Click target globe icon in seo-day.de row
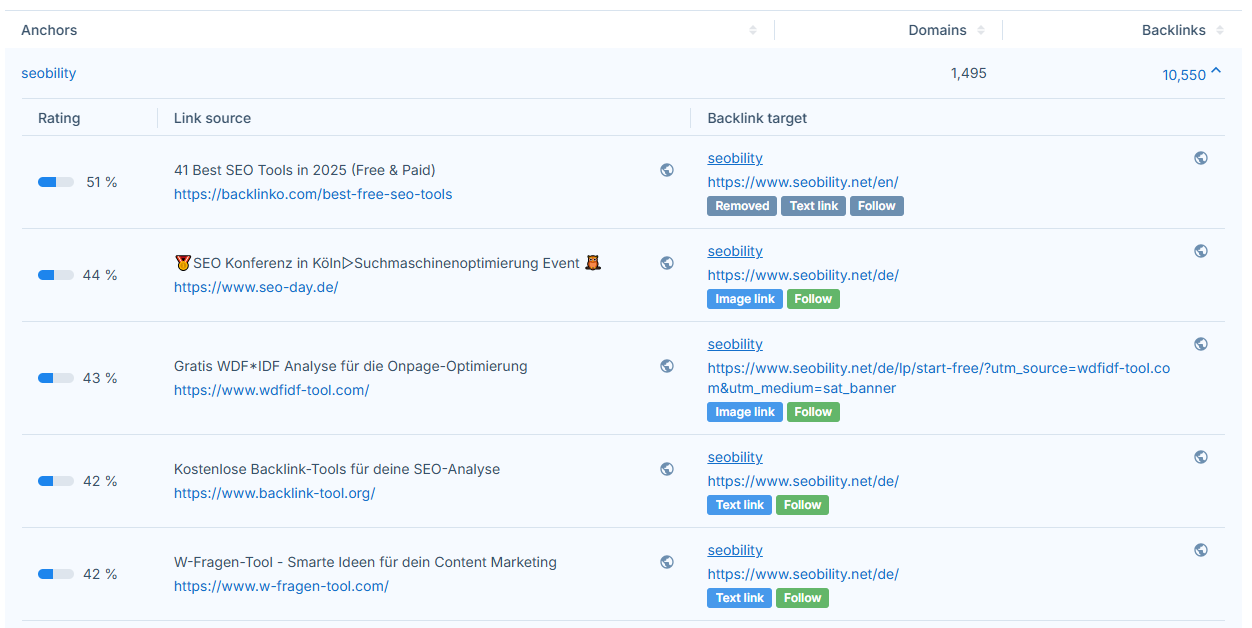This screenshot has height=628, width=1252. [1201, 251]
